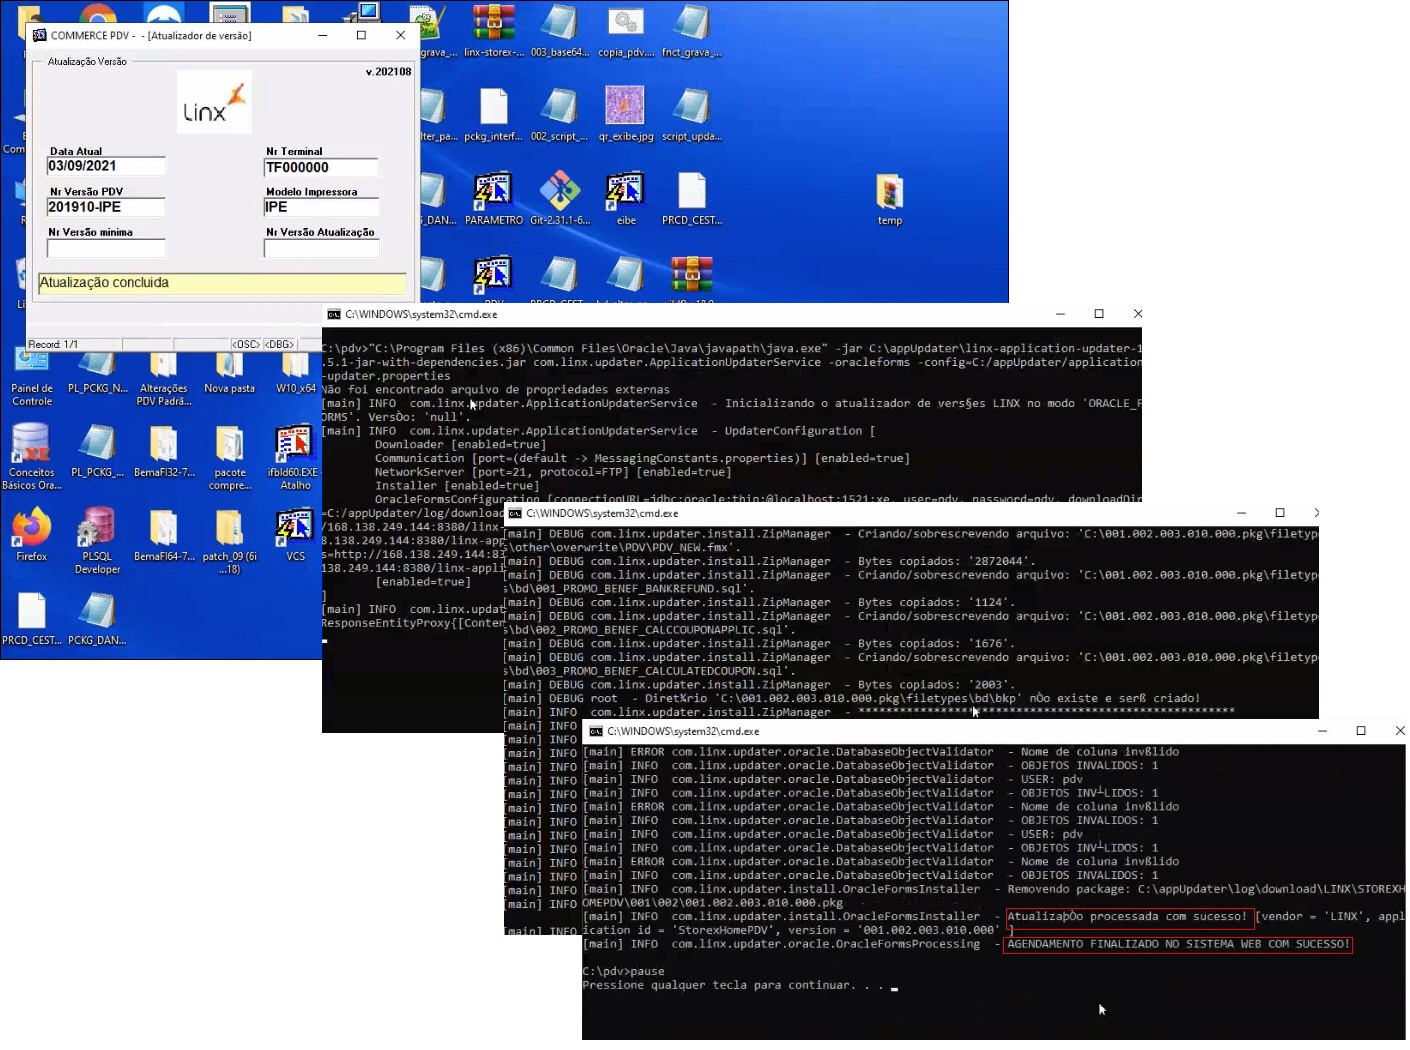Screen dimensions: 1410x1050
Task: Select the script_upda desktop file
Action: (x=691, y=114)
